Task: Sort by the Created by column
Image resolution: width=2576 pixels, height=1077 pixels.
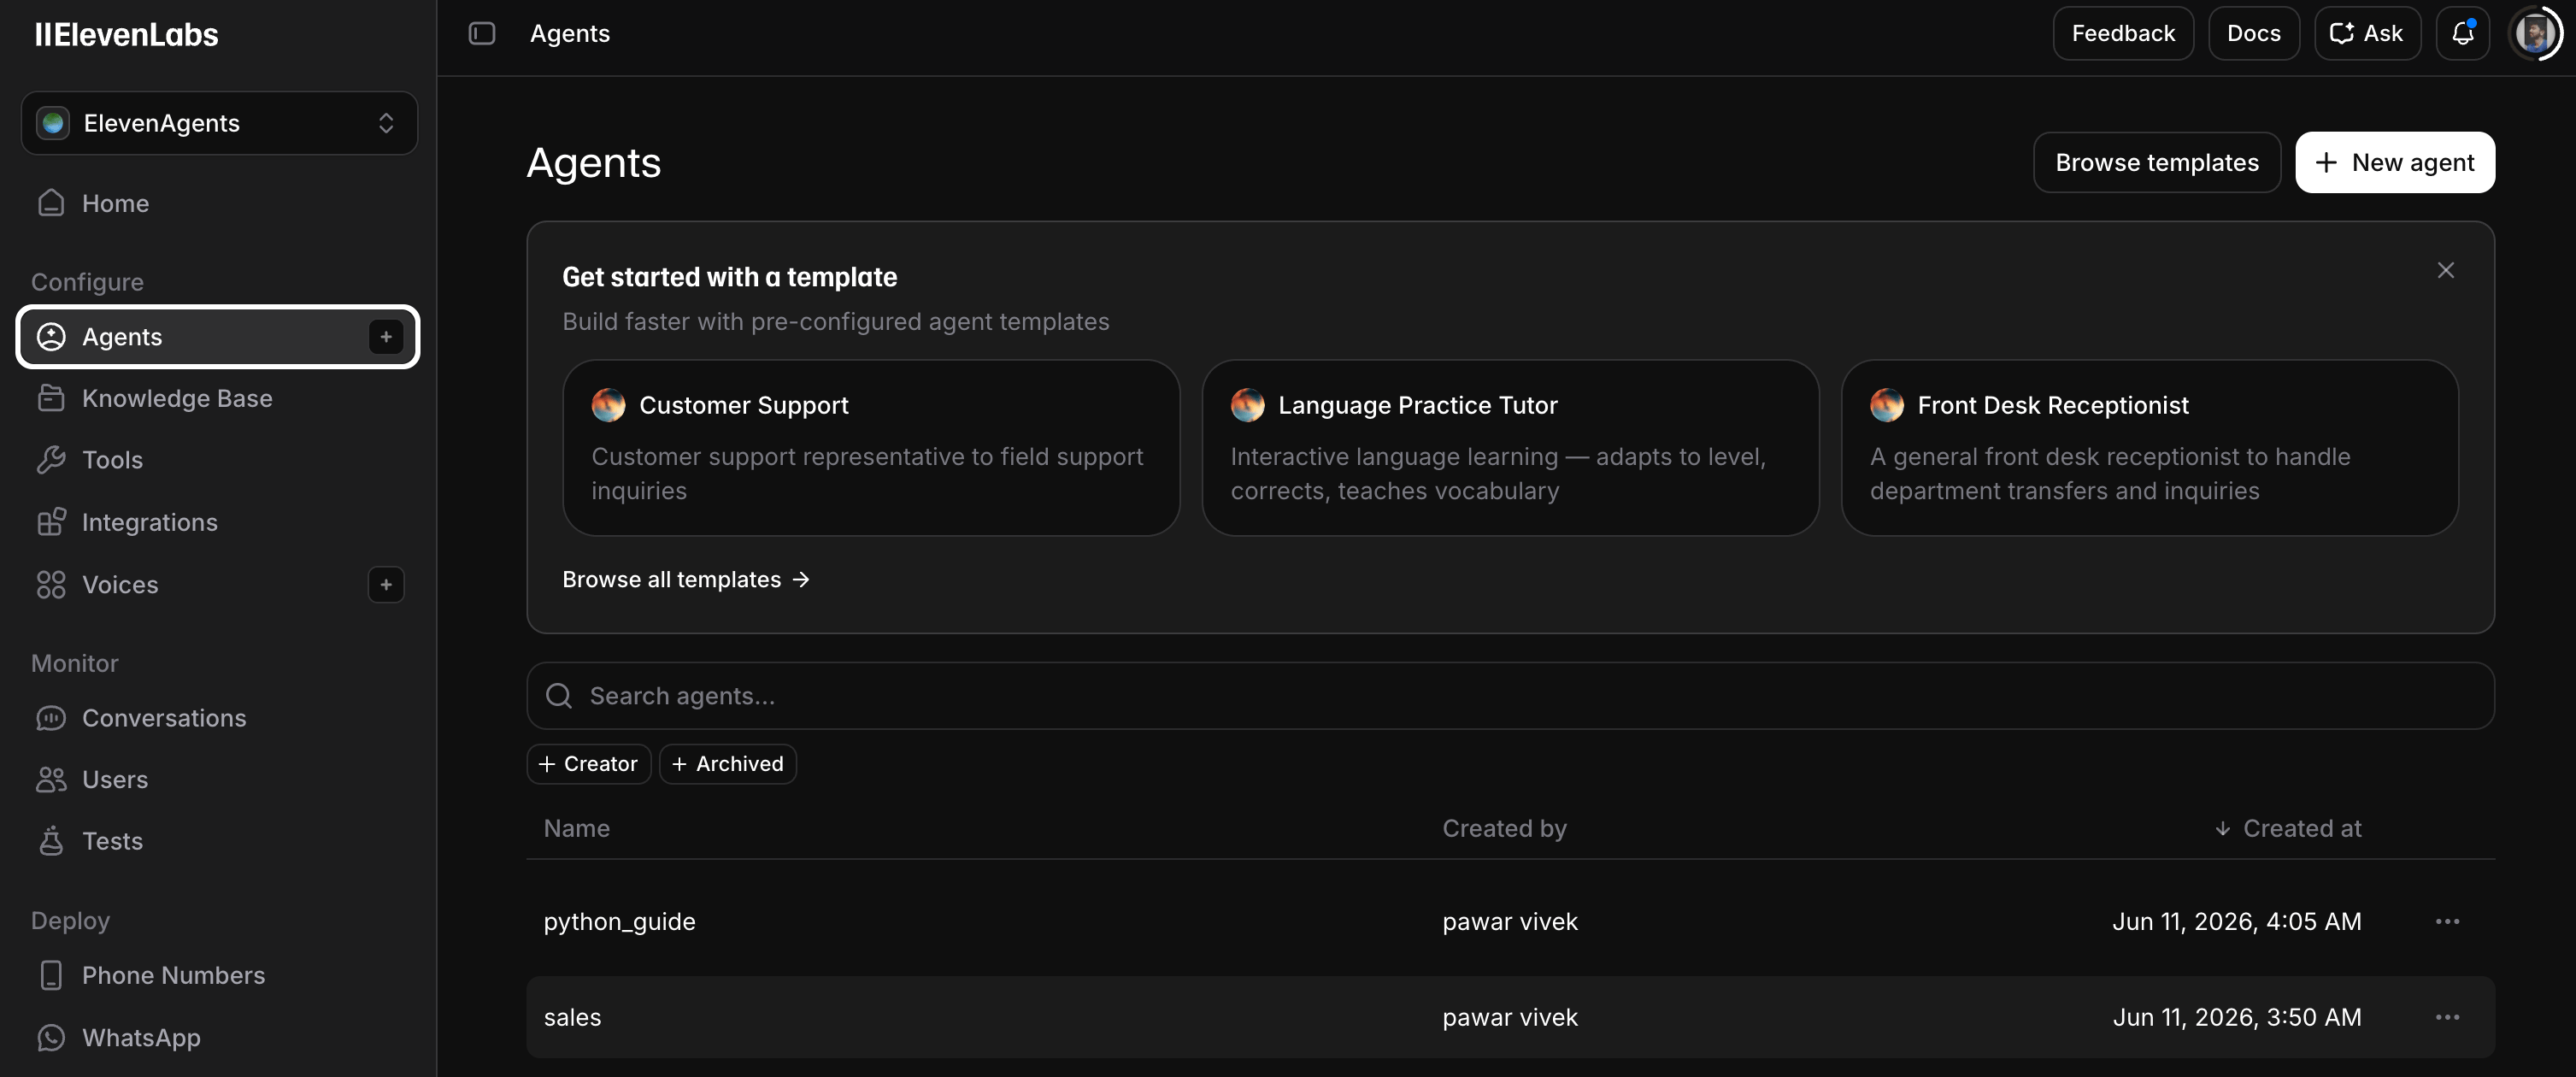Action: point(1504,829)
